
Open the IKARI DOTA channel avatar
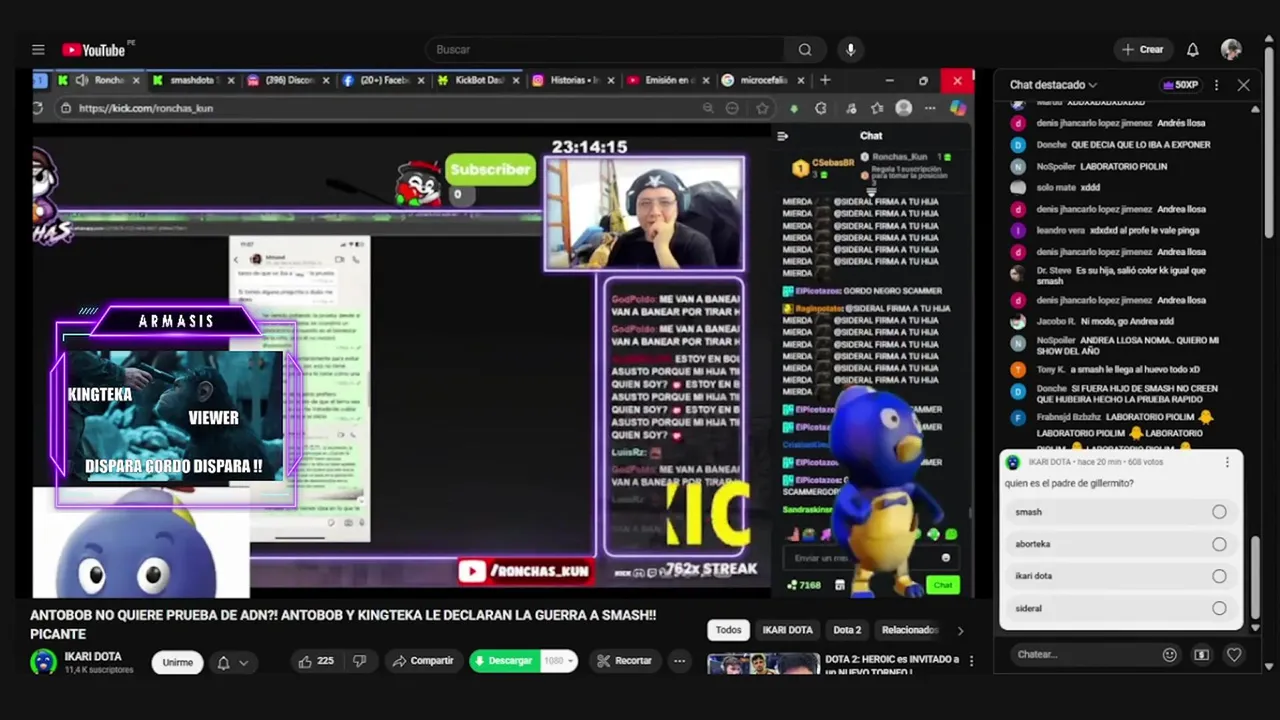pos(43,662)
